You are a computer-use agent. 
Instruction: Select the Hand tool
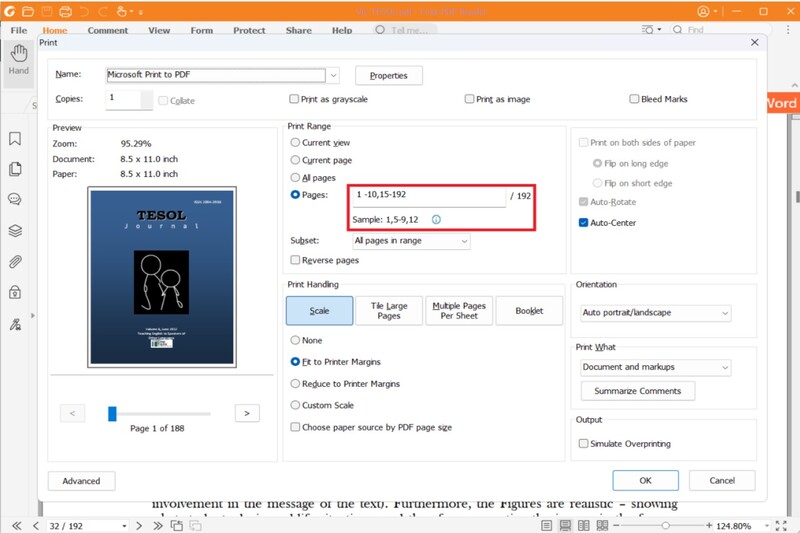tap(18, 58)
